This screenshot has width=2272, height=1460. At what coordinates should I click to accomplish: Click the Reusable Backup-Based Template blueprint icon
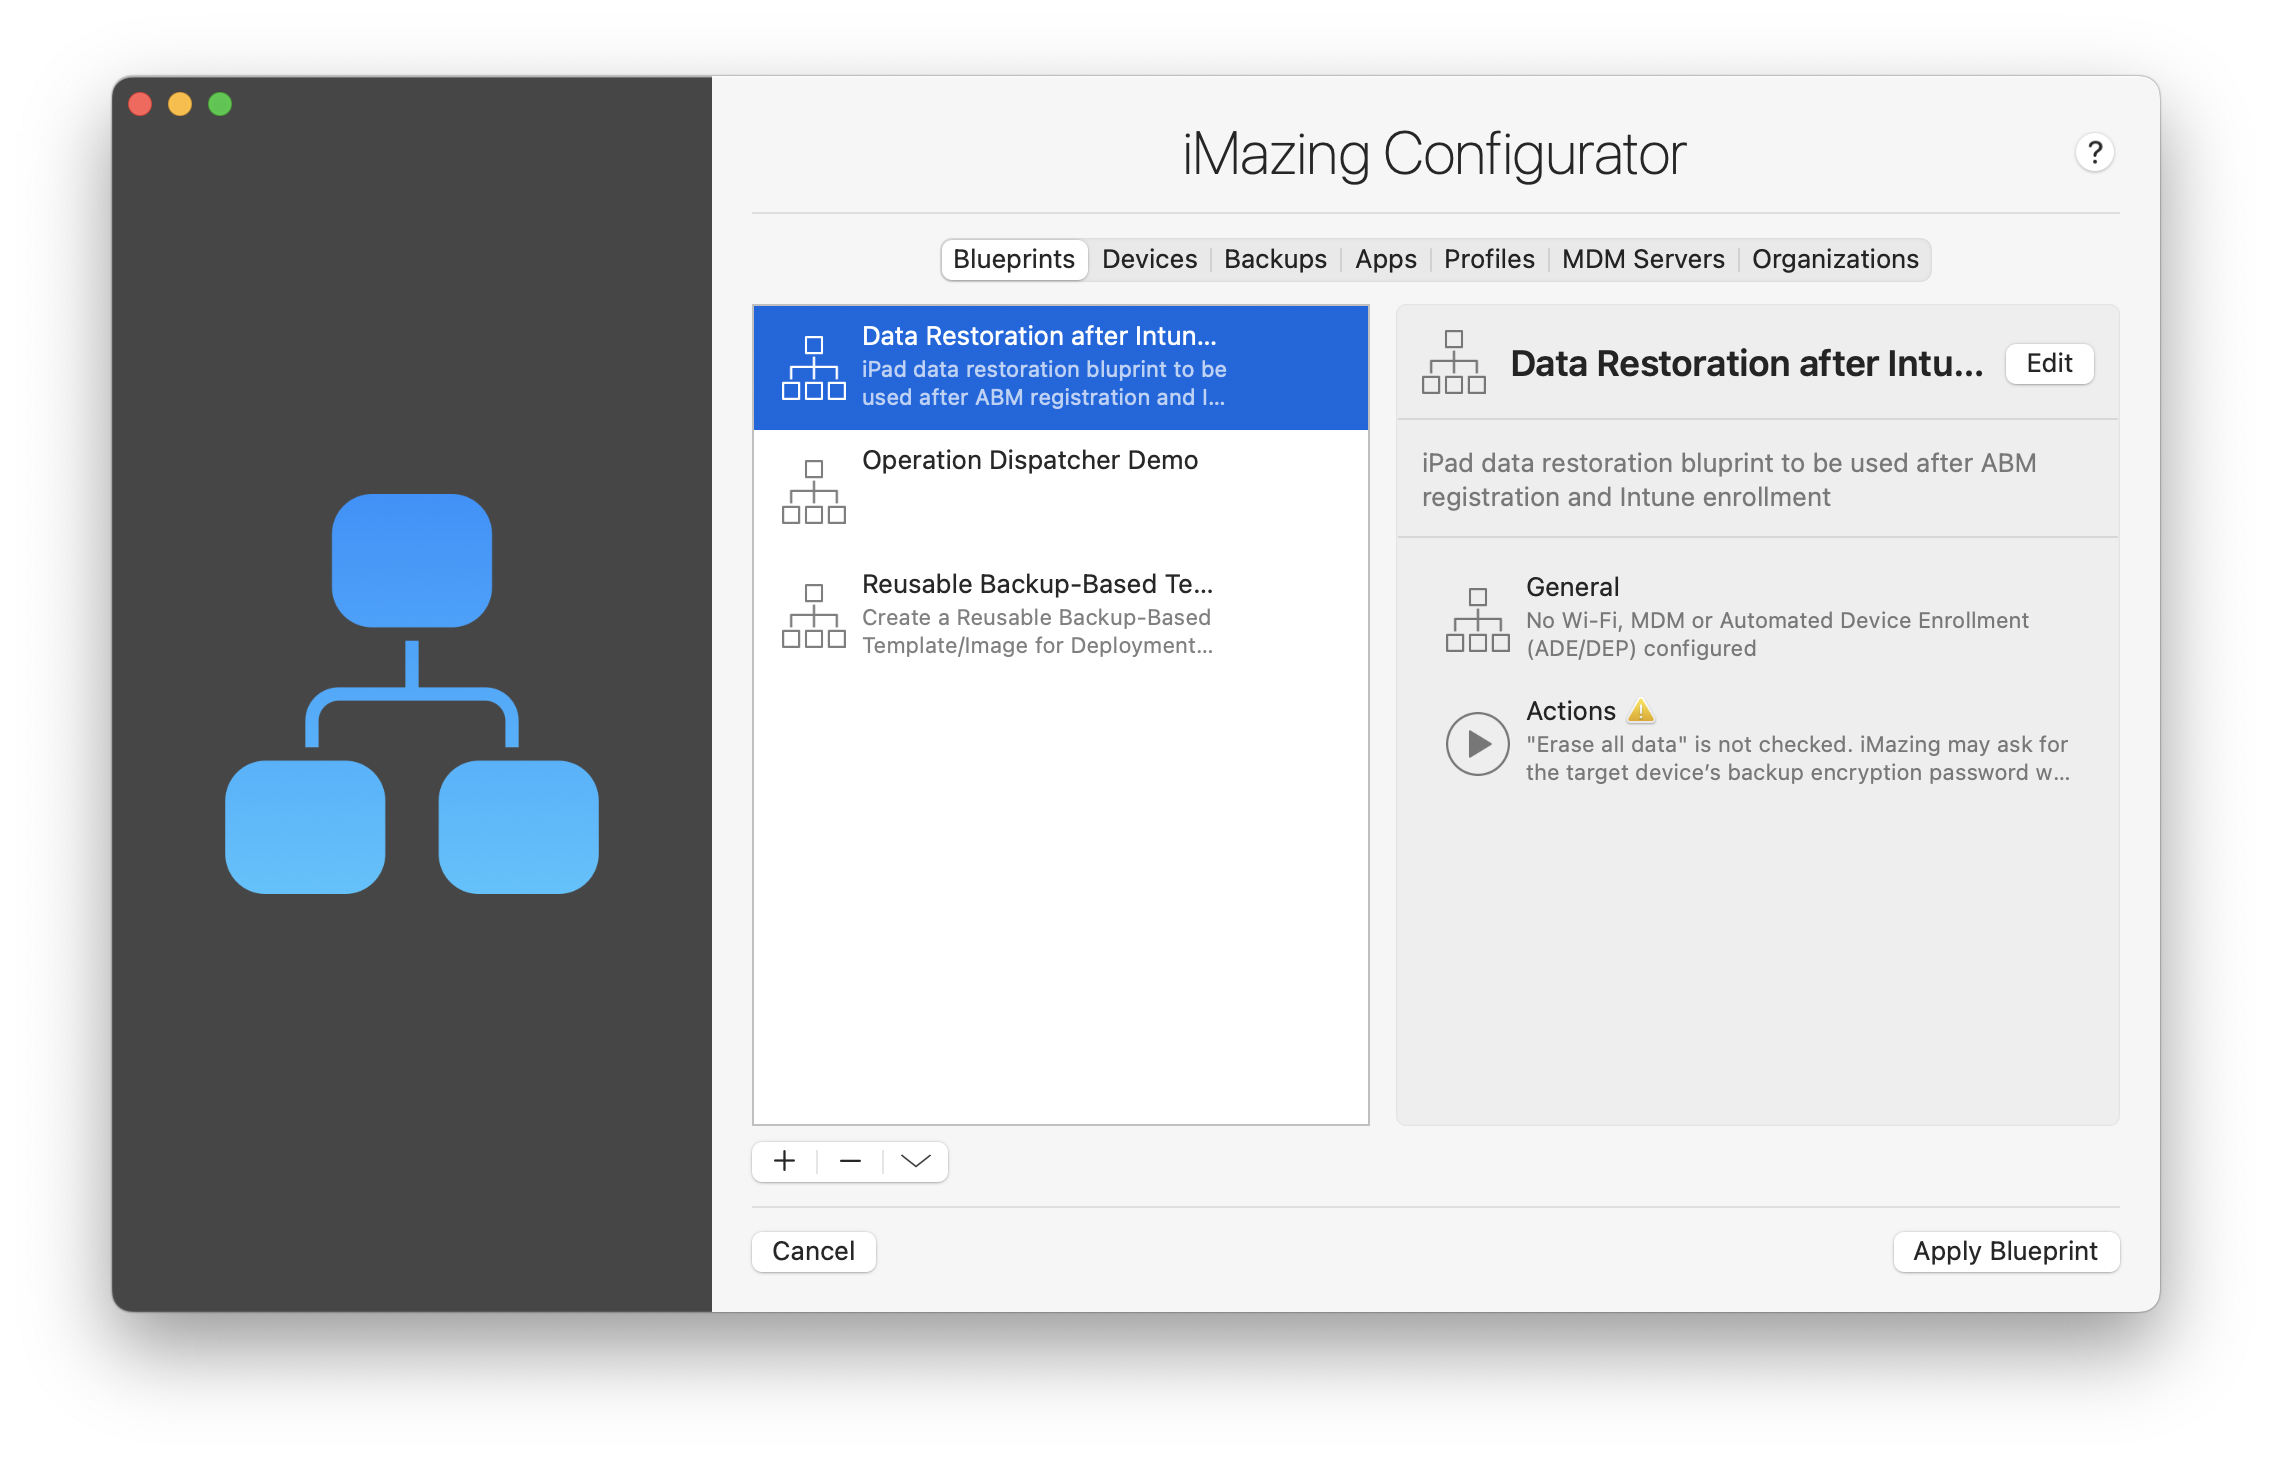pyautogui.click(x=814, y=616)
